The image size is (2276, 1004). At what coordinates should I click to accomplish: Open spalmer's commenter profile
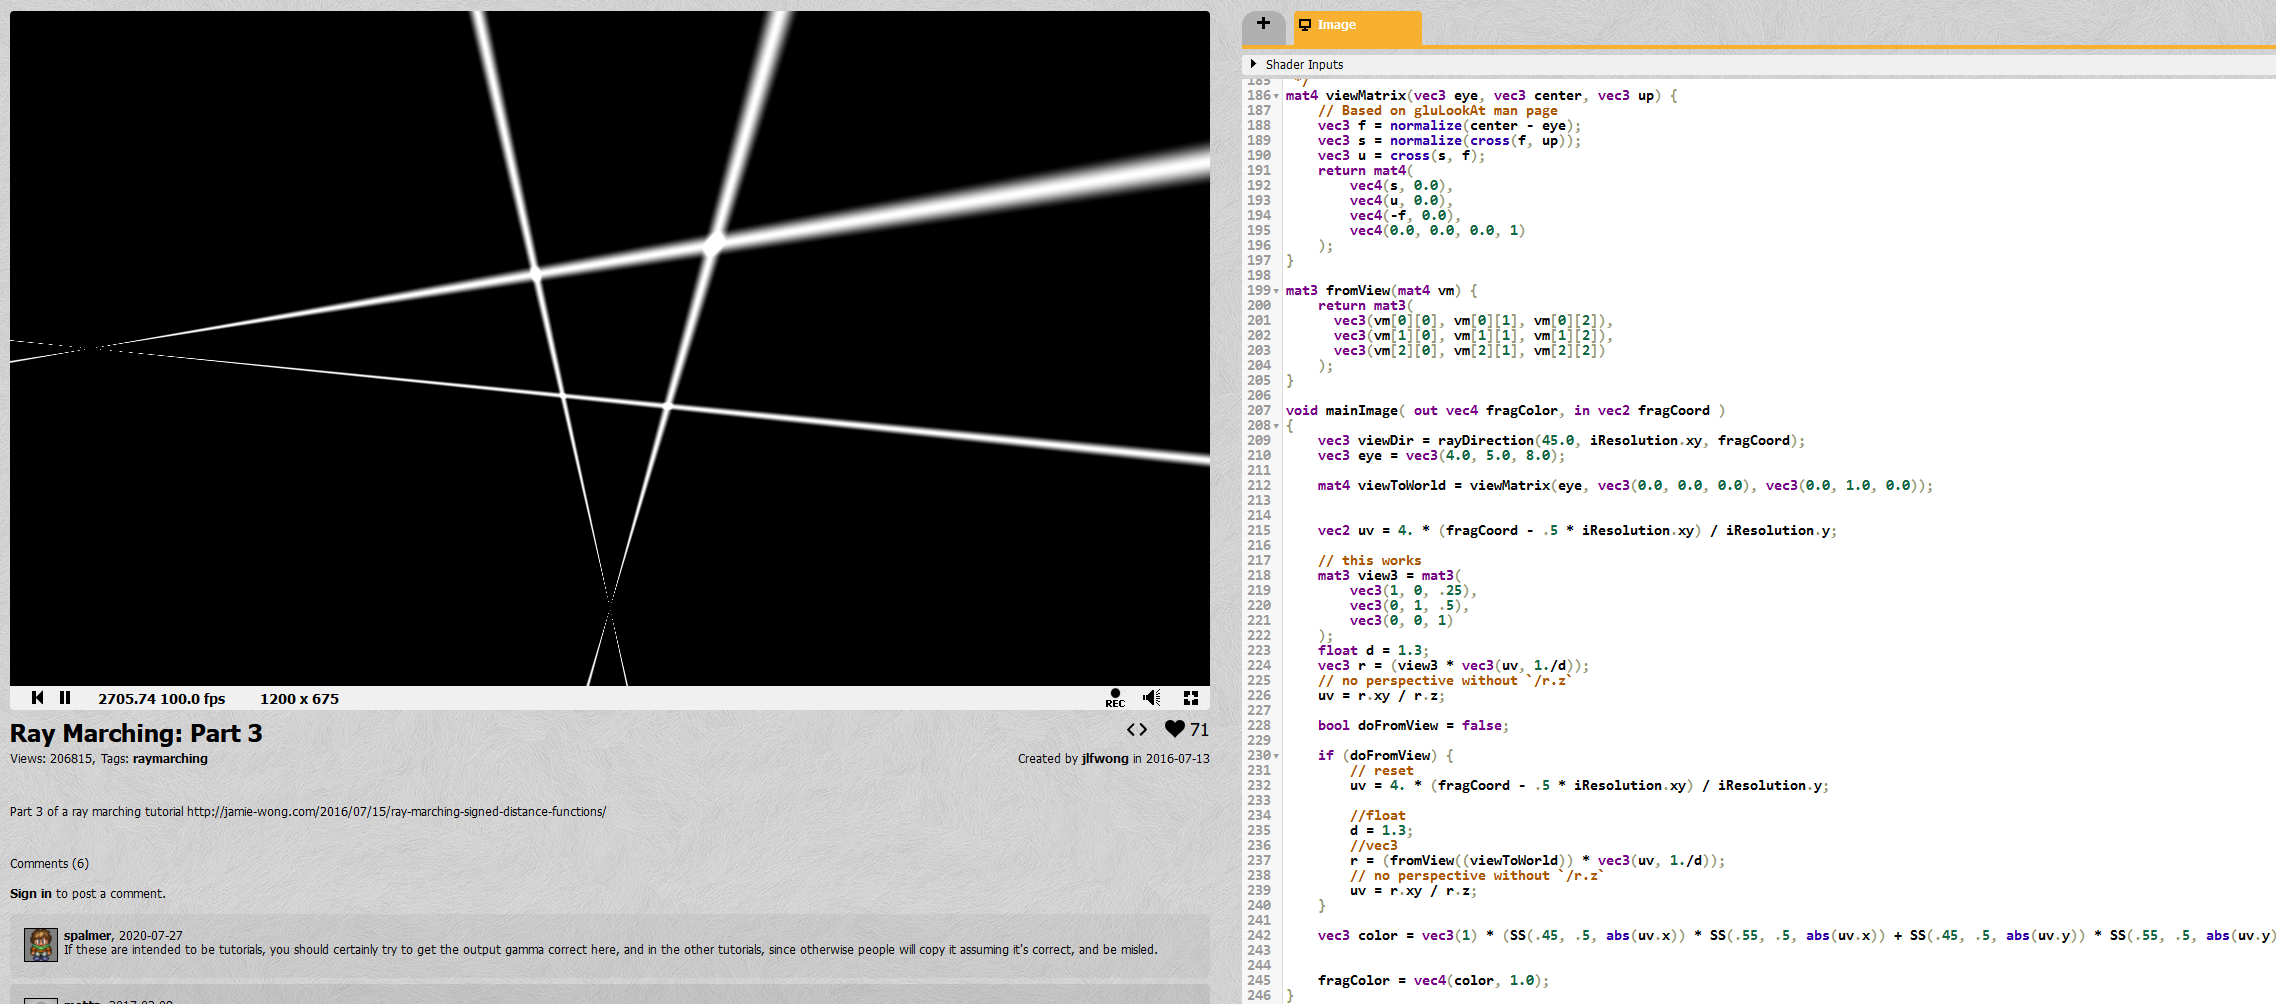coord(86,934)
